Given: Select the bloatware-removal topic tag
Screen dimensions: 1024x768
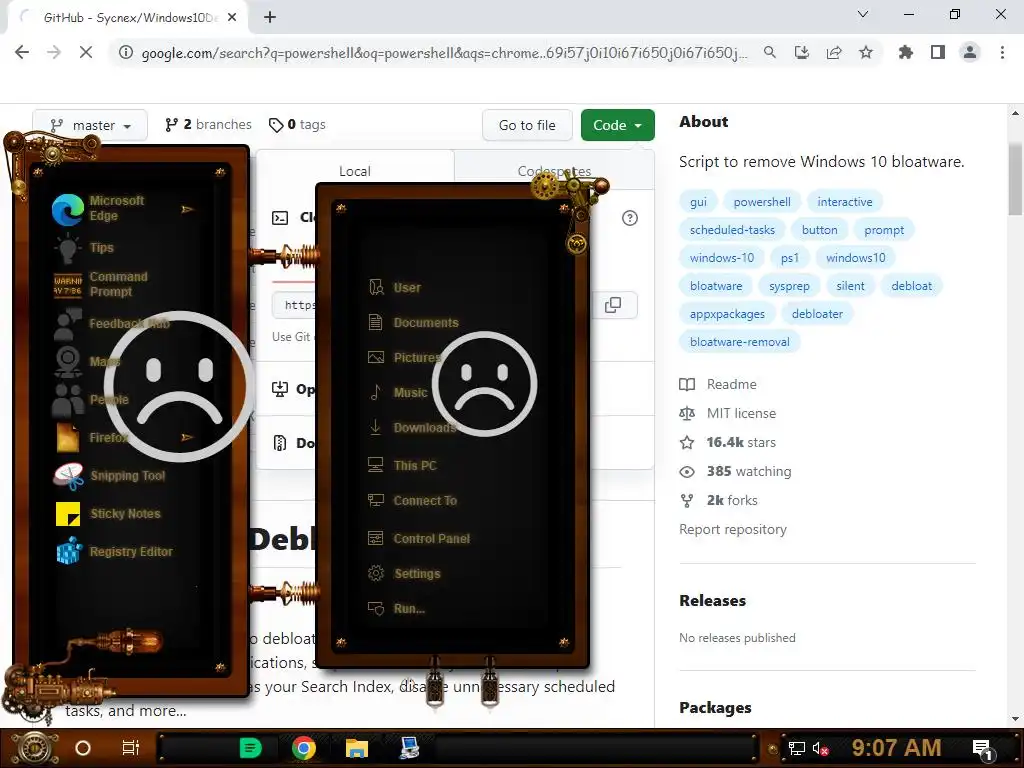Looking at the screenshot, I should tap(739, 342).
